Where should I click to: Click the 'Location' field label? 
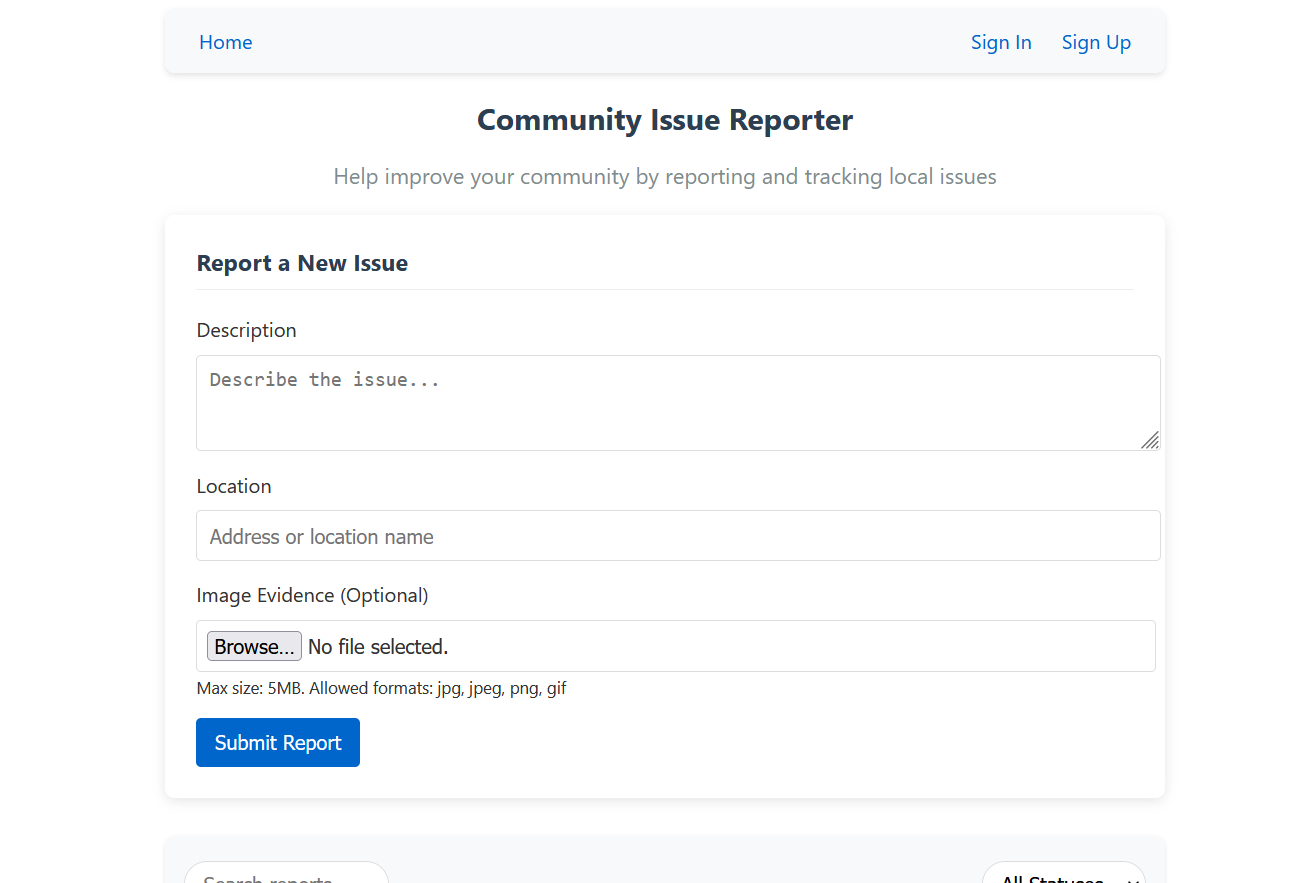[x=234, y=486]
